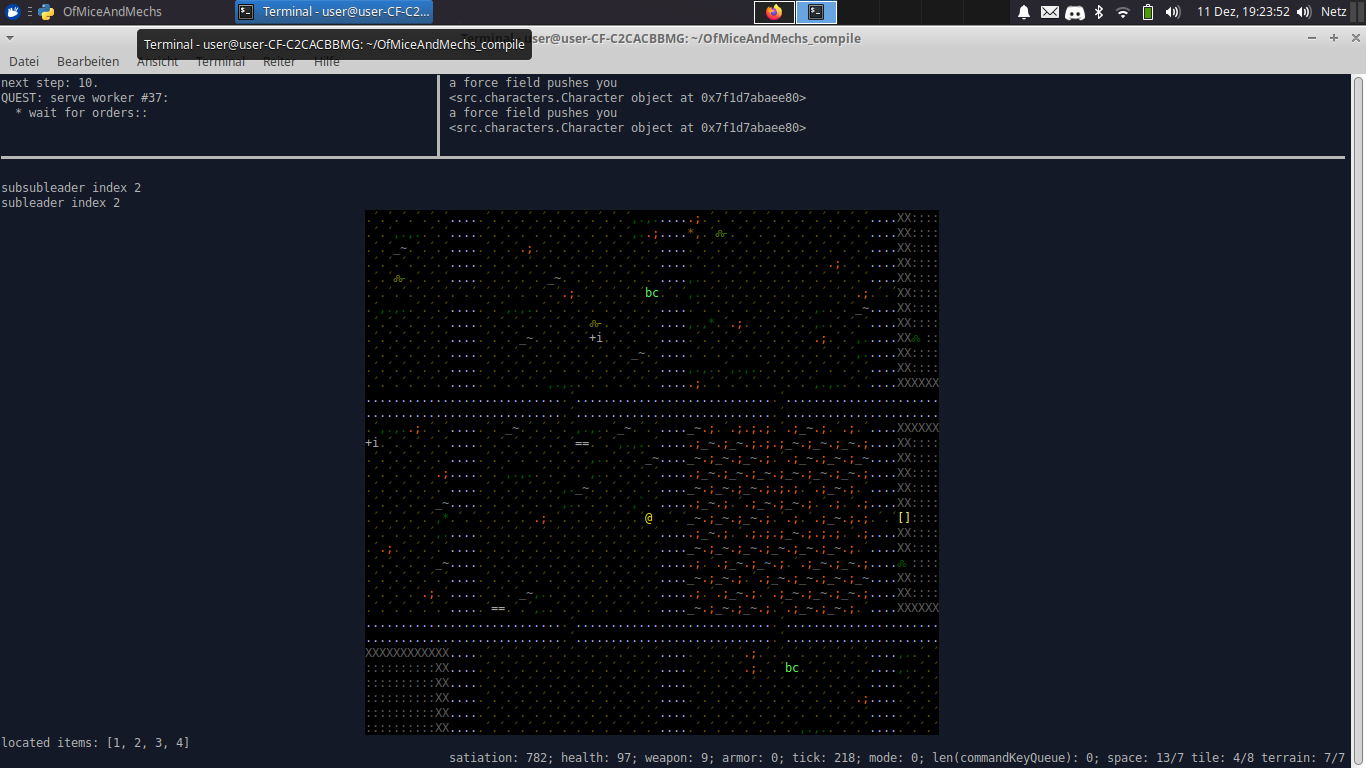Click the yellow @ player character on the map

pyautogui.click(x=648, y=518)
